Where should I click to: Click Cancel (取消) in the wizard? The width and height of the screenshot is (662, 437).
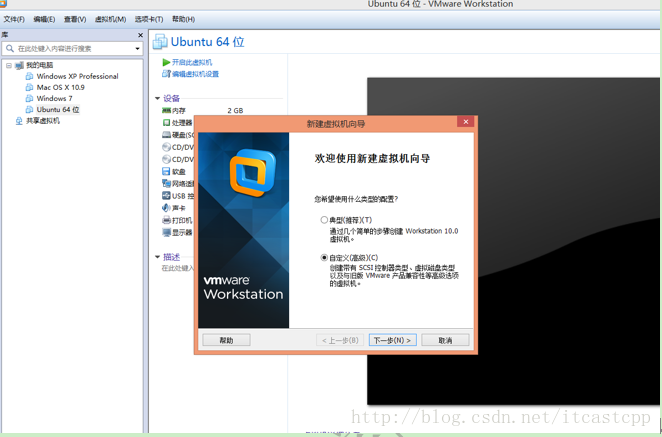pyautogui.click(x=445, y=340)
